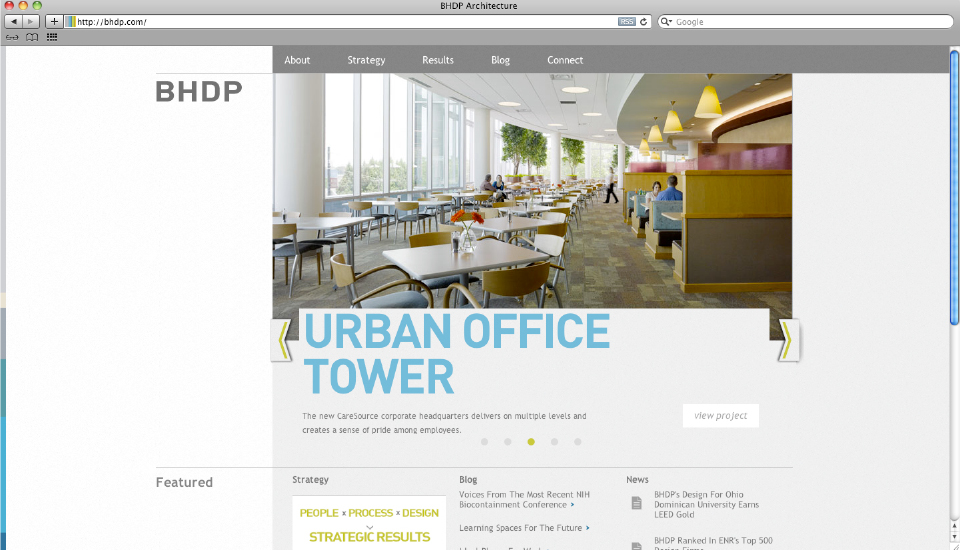The height and width of the screenshot is (550, 960).
Task: Click the add bookmark plus button
Action: (54, 21)
